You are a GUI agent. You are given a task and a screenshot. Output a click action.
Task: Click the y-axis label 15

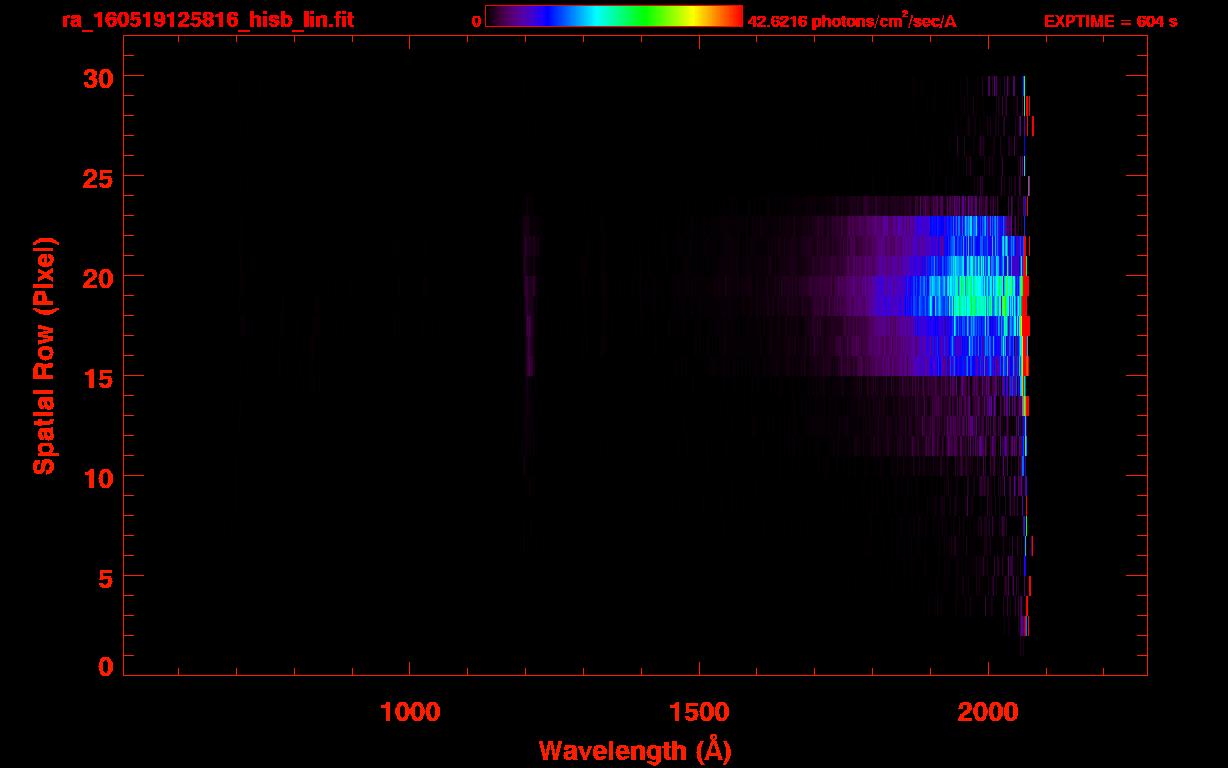point(98,377)
